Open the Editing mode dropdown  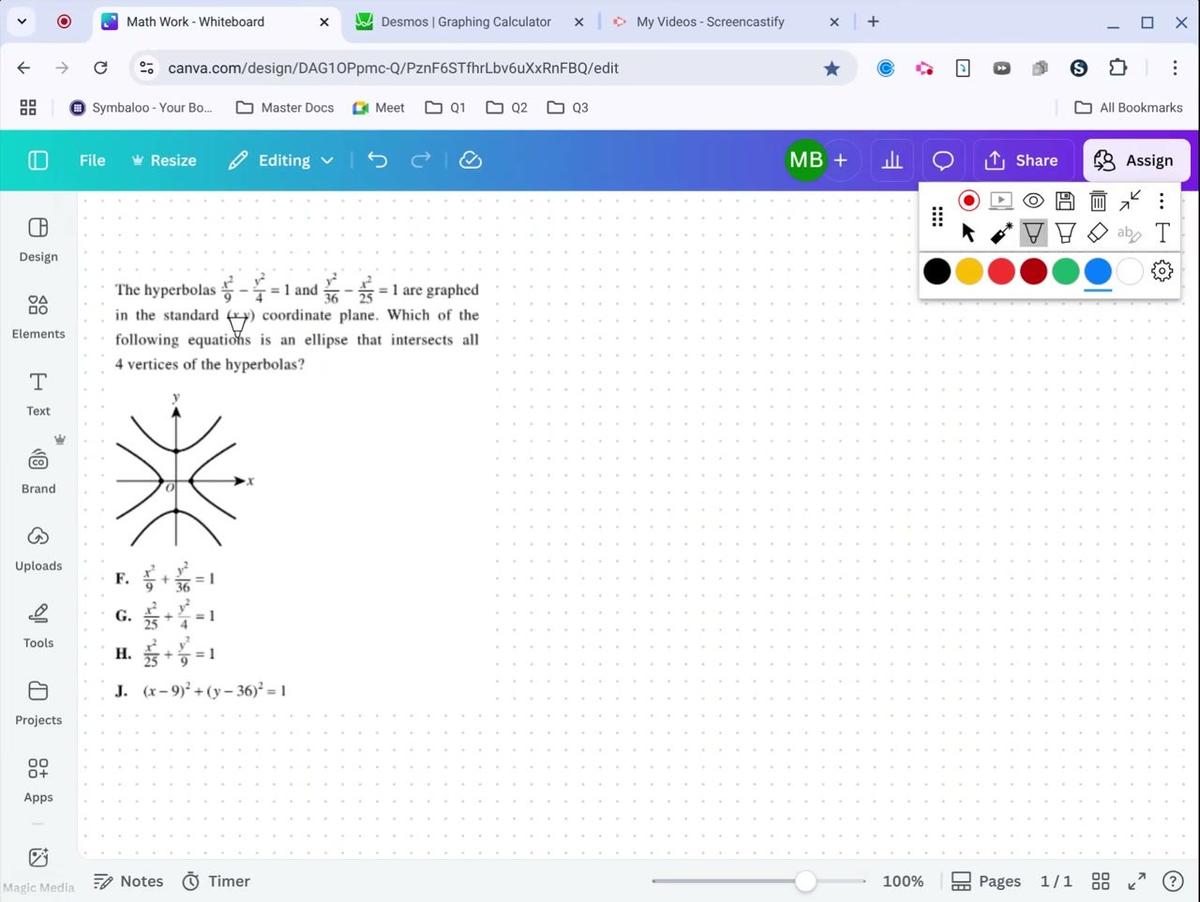coord(281,160)
